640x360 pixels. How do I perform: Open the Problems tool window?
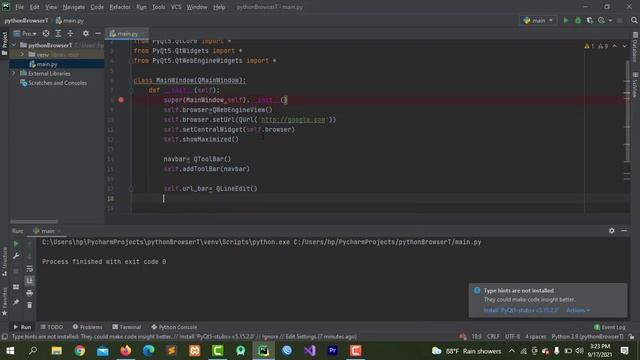(87, 327)
